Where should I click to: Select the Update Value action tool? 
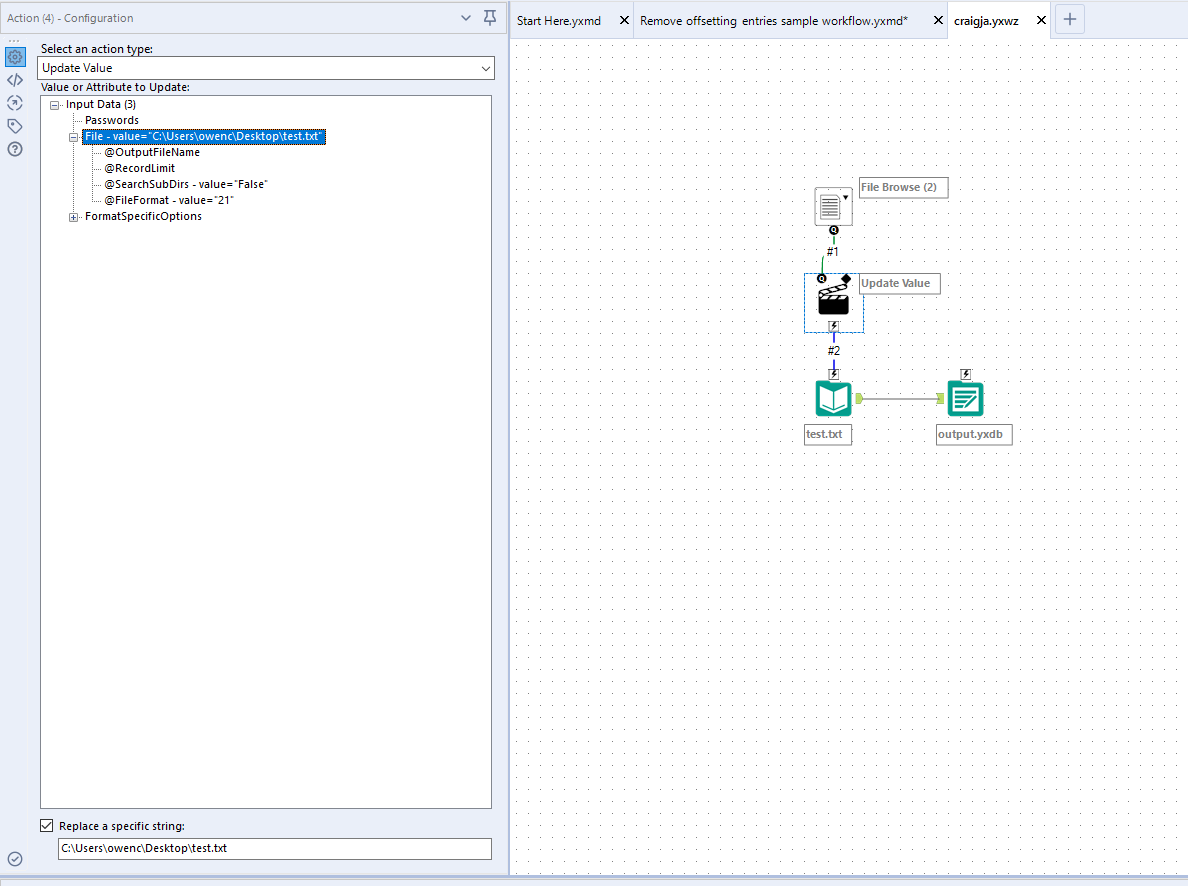pyautogui.click(x=833, y=298)
